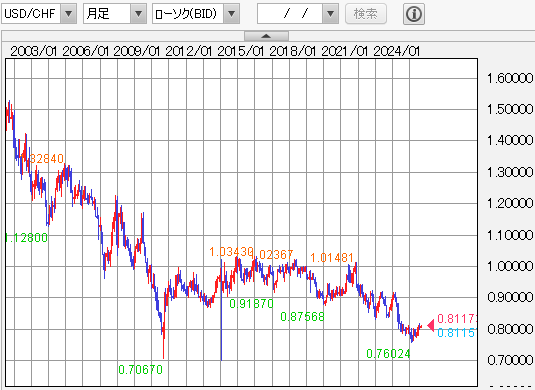Image resolution: width=535 pixels, height=390 pixels.
Task: Click the 1.20000 price axis label
Action: [x=510, y=203]
